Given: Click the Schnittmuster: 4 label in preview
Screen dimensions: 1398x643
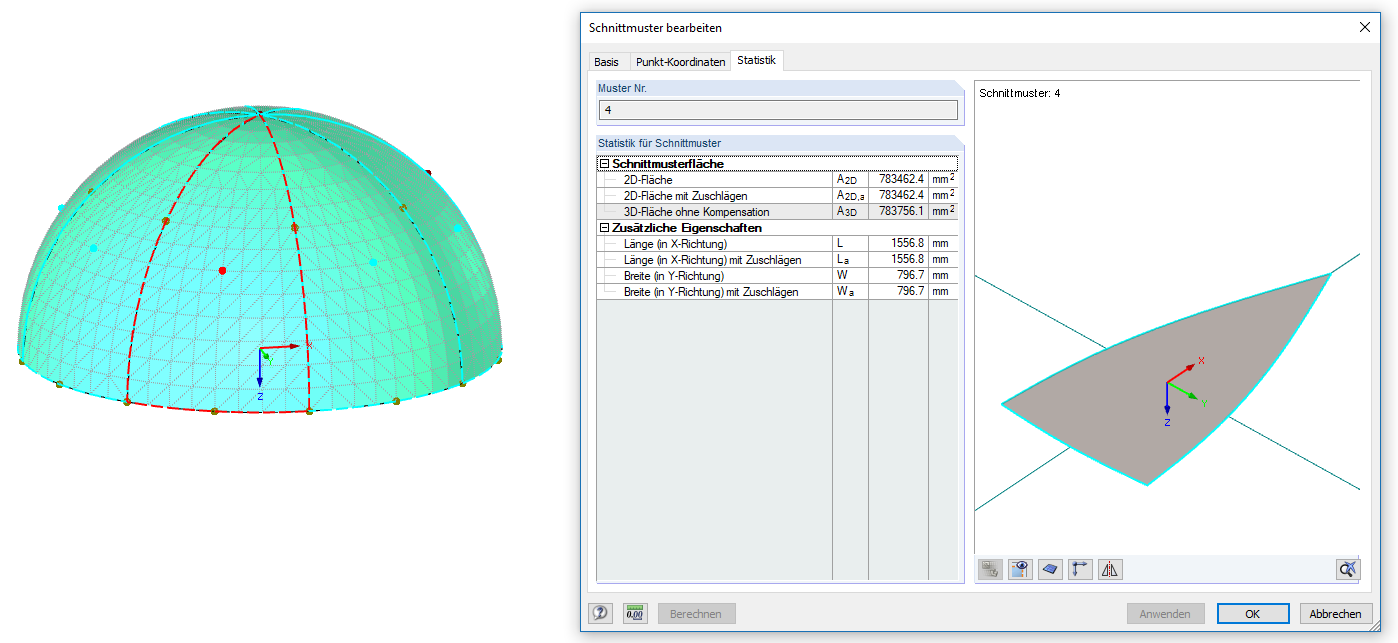Looking at the screenshot, I should tap(1019, 93).
